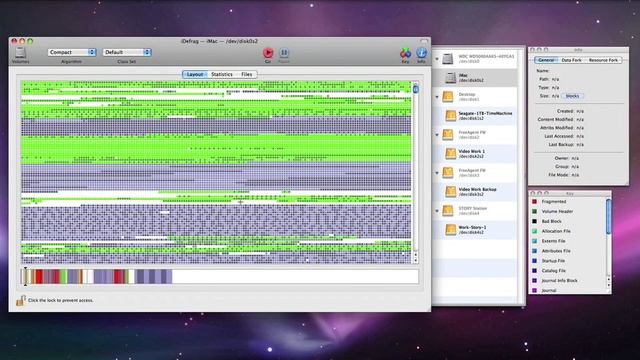Click the Extents File swatch in Key
Image resolution: width=640 pixels, height=360 pixels.
534,241
